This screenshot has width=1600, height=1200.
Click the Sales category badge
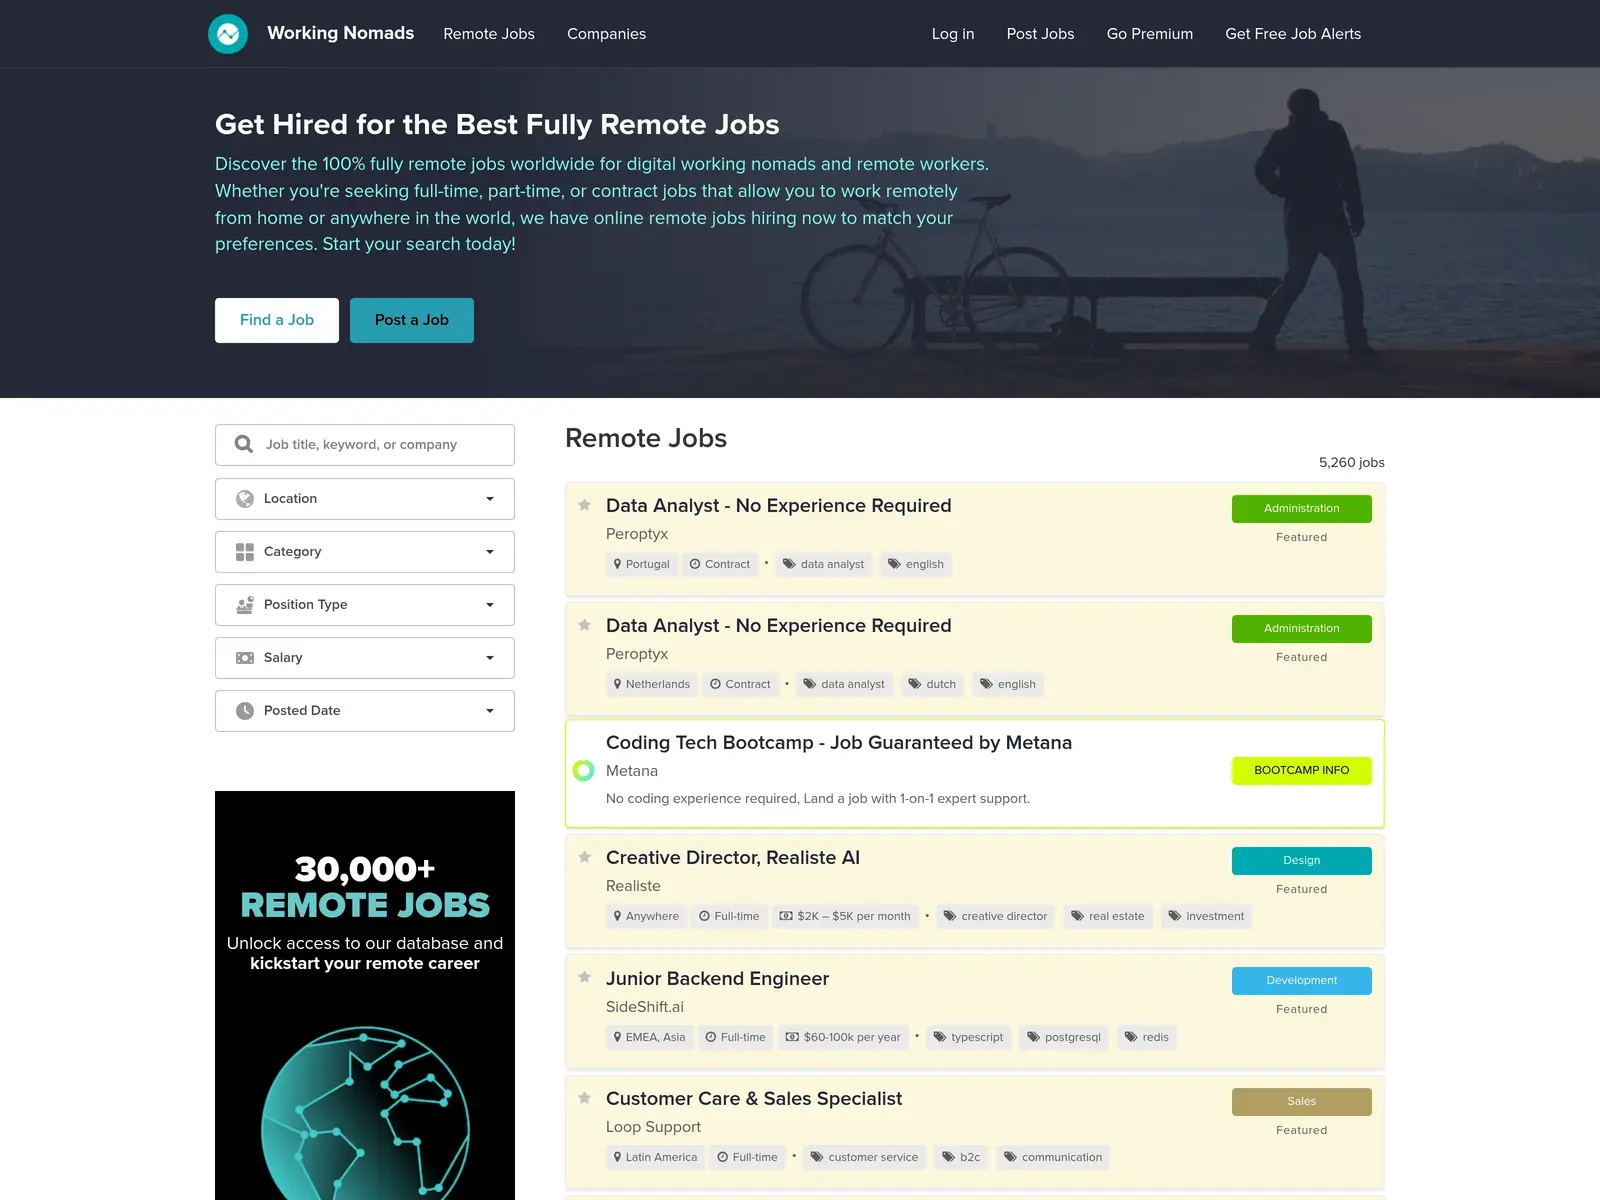pyautogui.click(x=1302, y=1102)
